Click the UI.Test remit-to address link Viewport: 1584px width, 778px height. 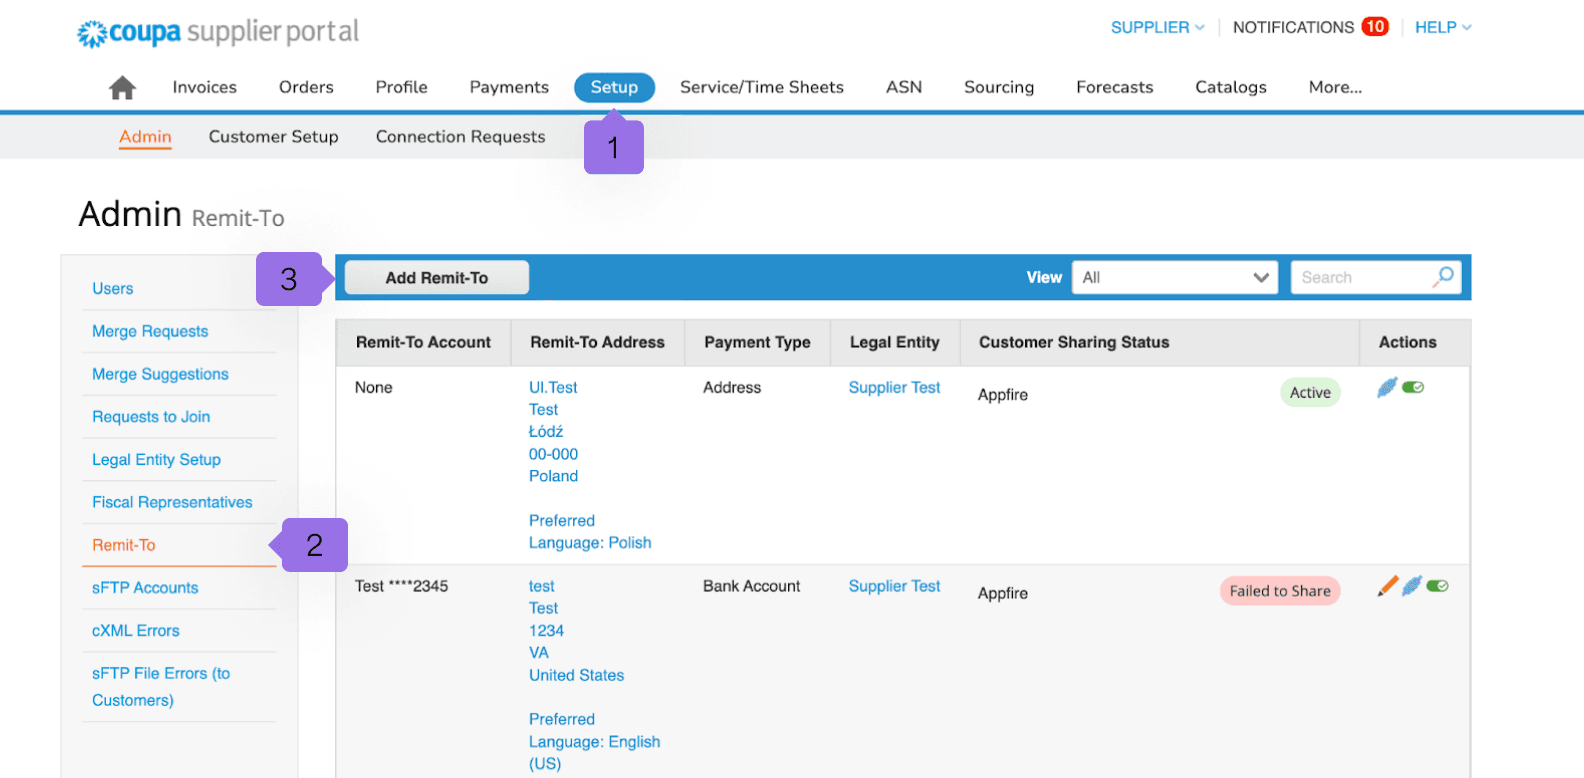pyautogui.click(x=553, y=387)
